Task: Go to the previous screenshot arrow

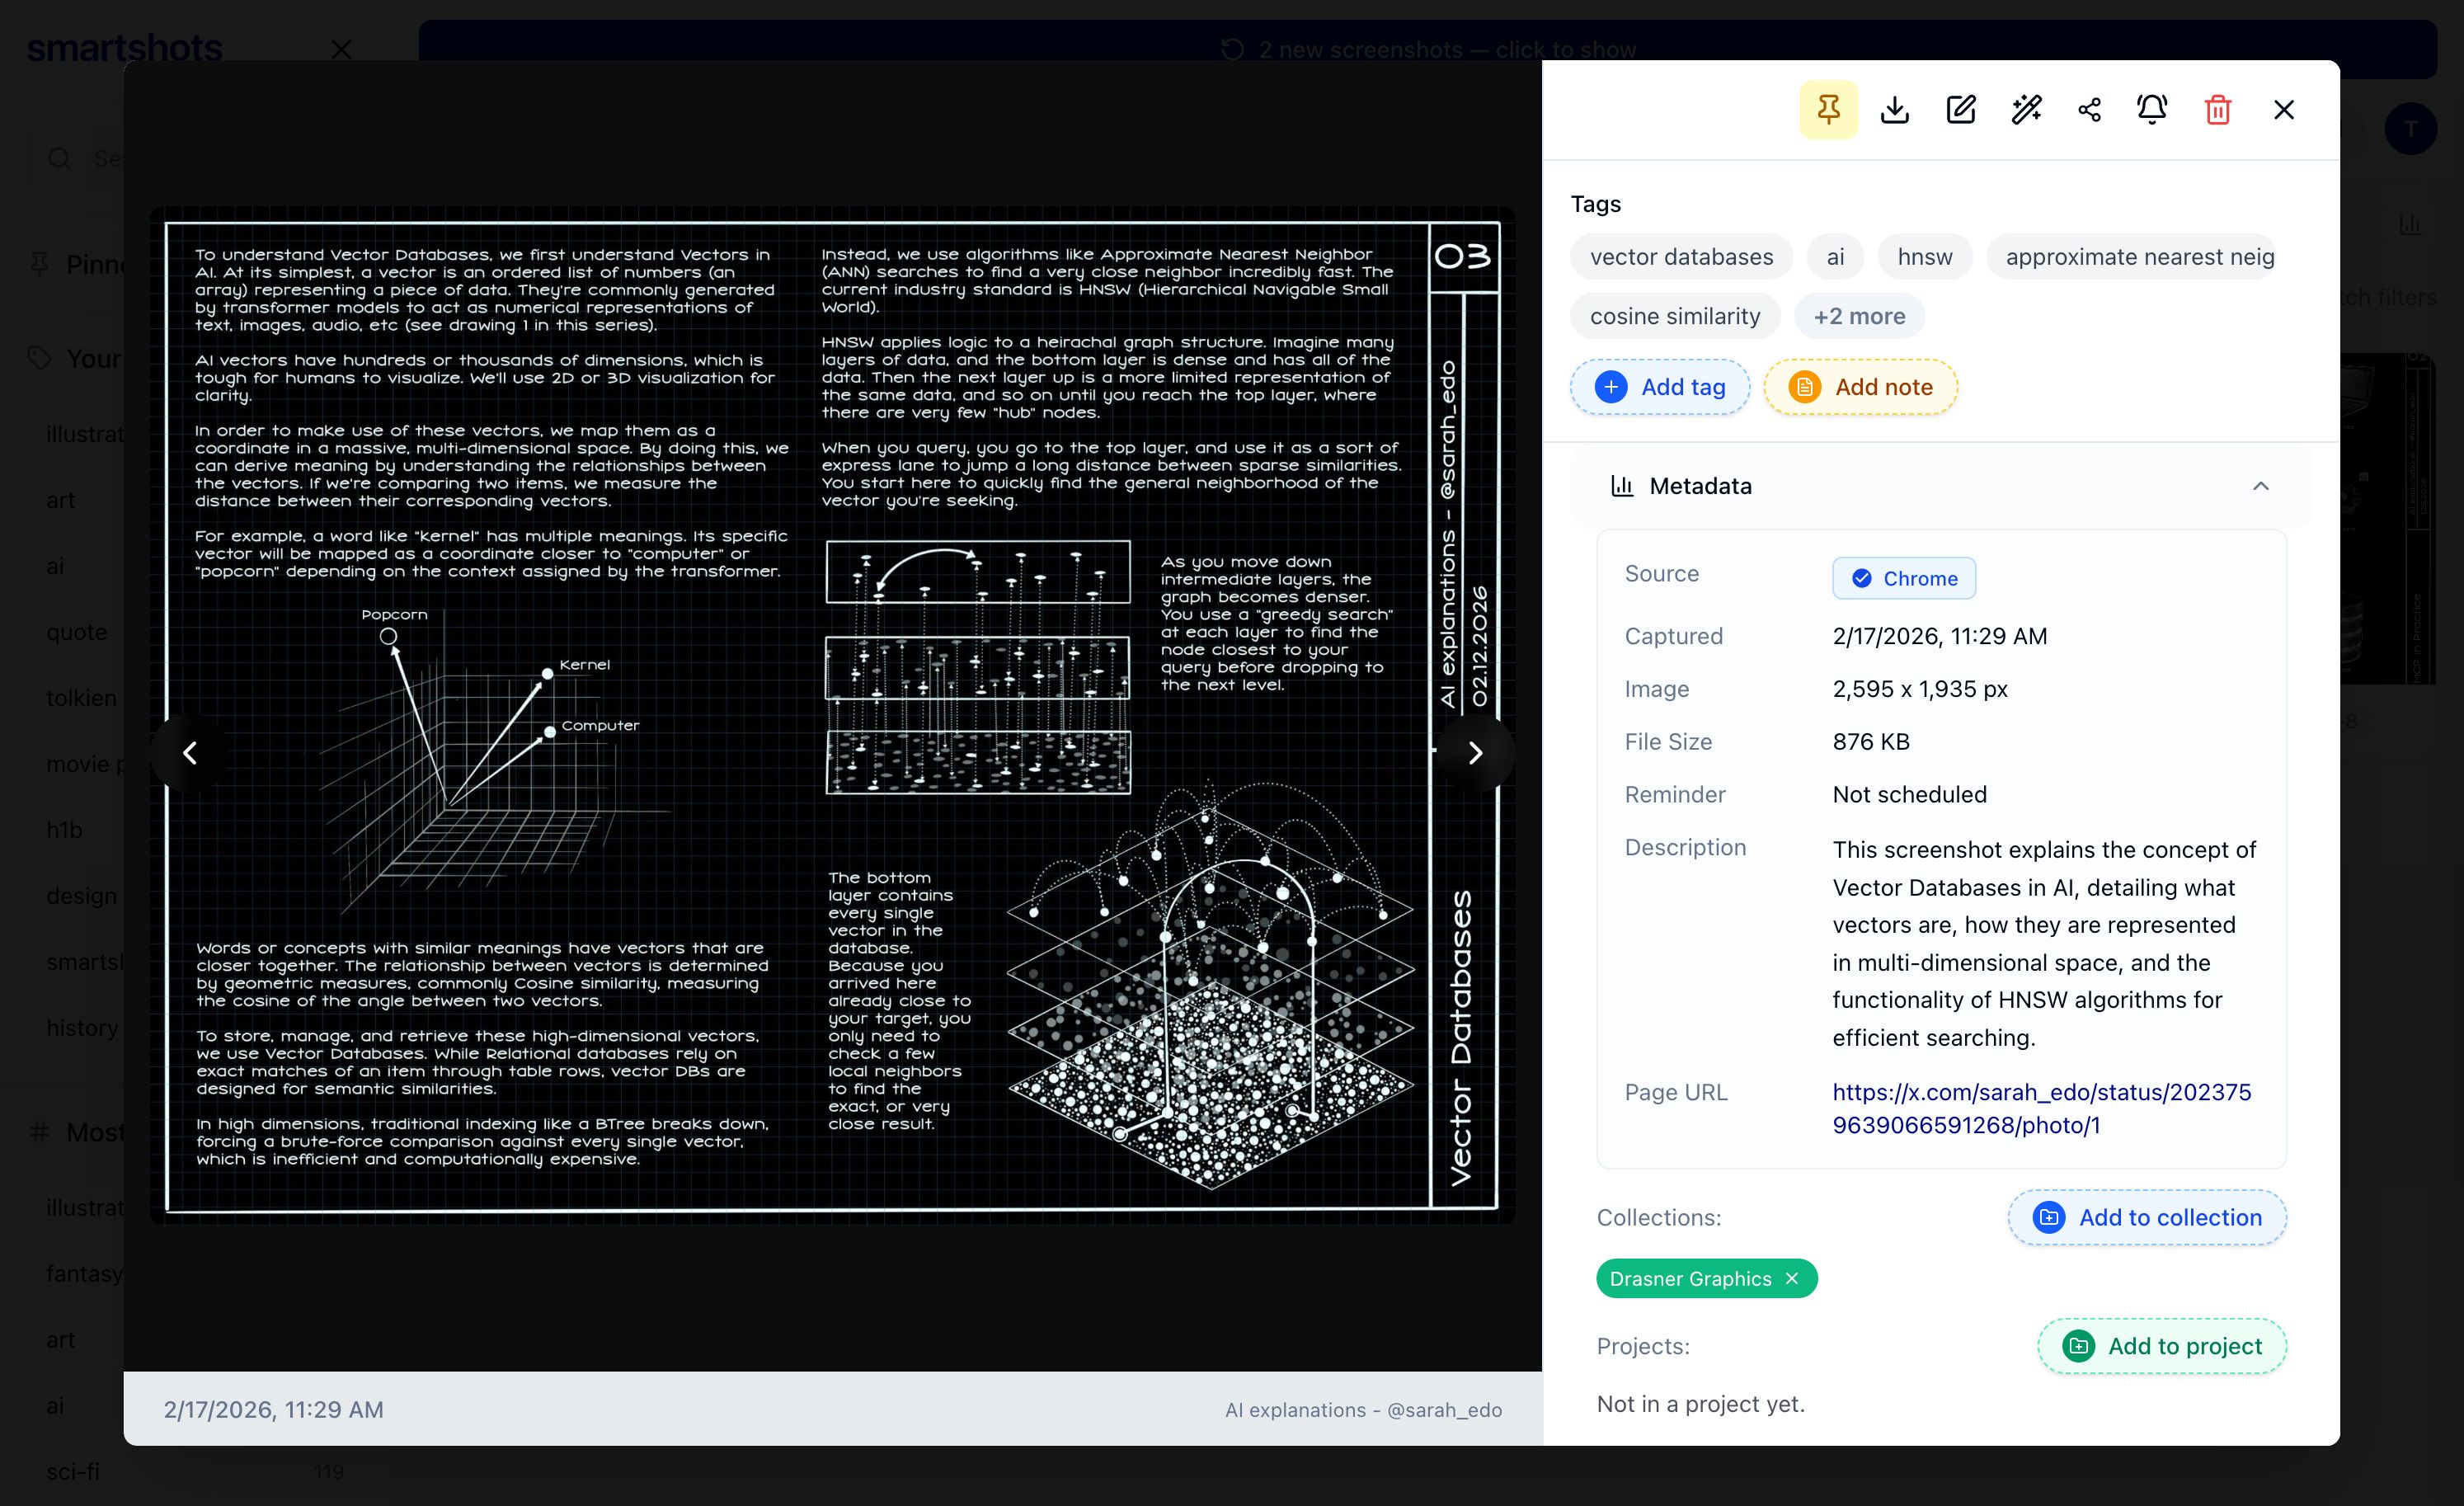Action: (190, 753)
